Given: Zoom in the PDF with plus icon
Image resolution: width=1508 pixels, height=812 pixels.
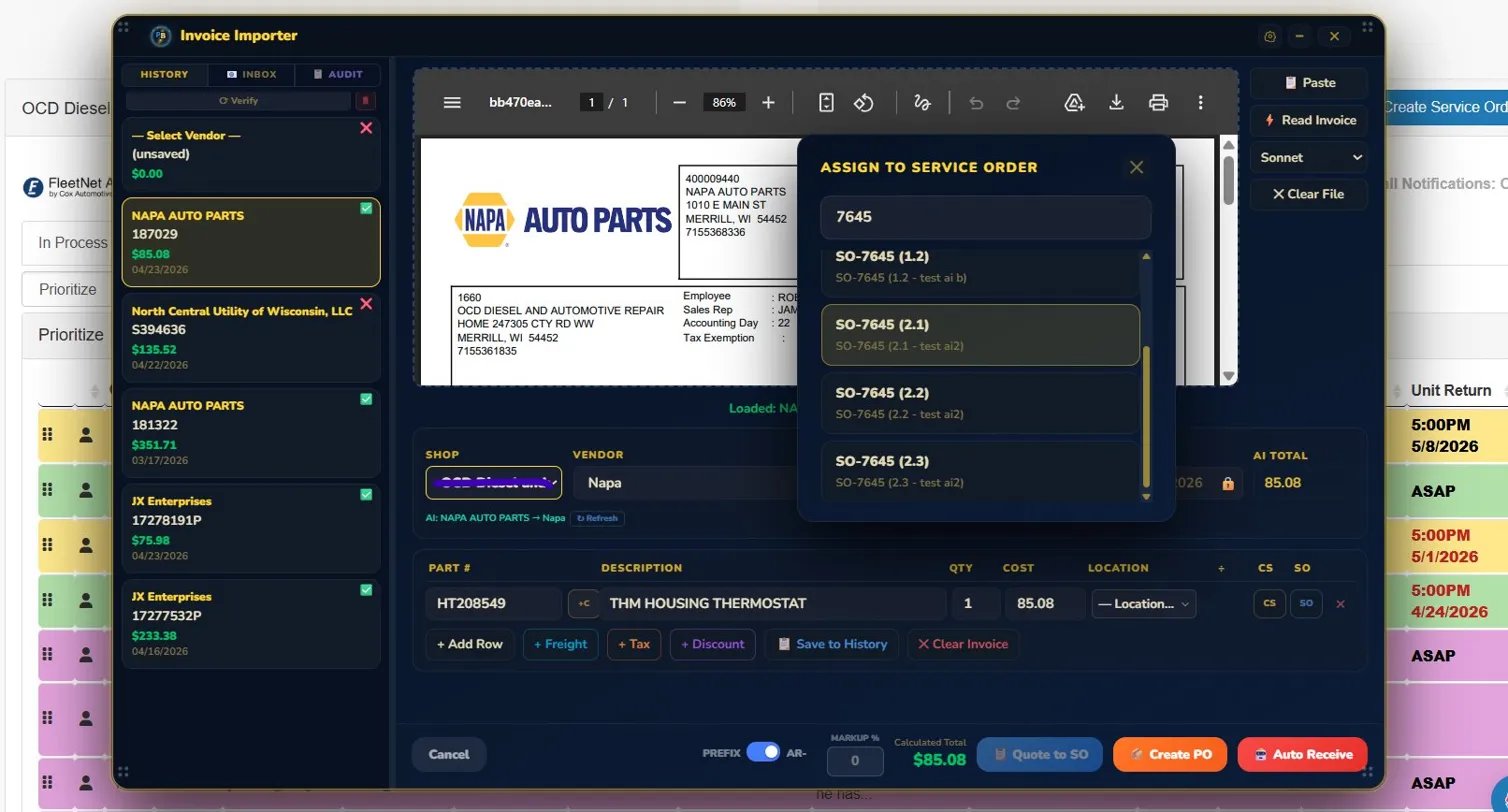Looking at the screenshot, I should click(768, 103).
